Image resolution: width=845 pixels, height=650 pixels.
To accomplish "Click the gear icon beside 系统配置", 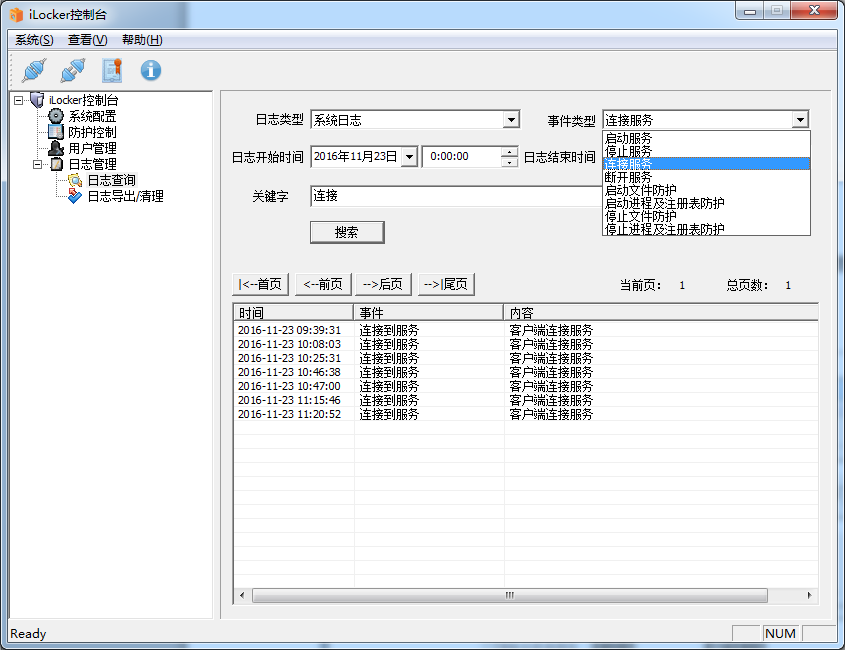I will pos(56,116).
